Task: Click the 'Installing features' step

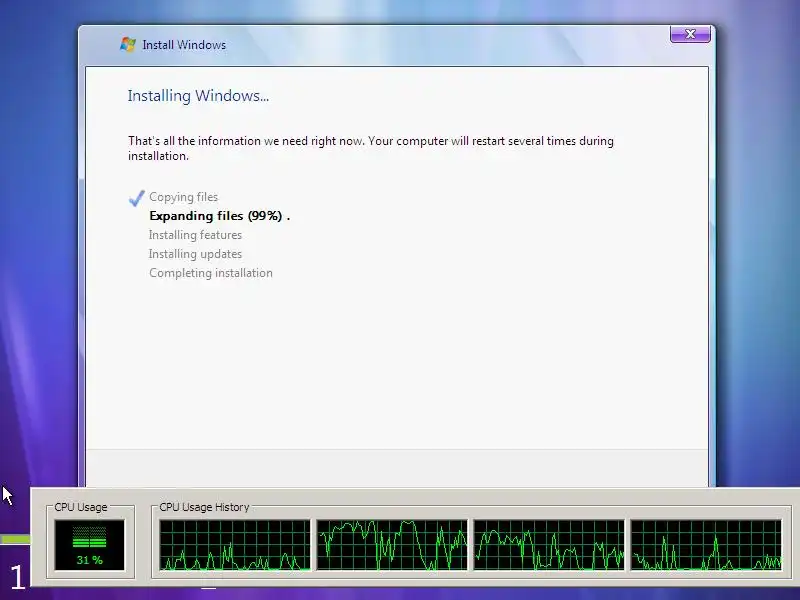Action: (195, 235)
